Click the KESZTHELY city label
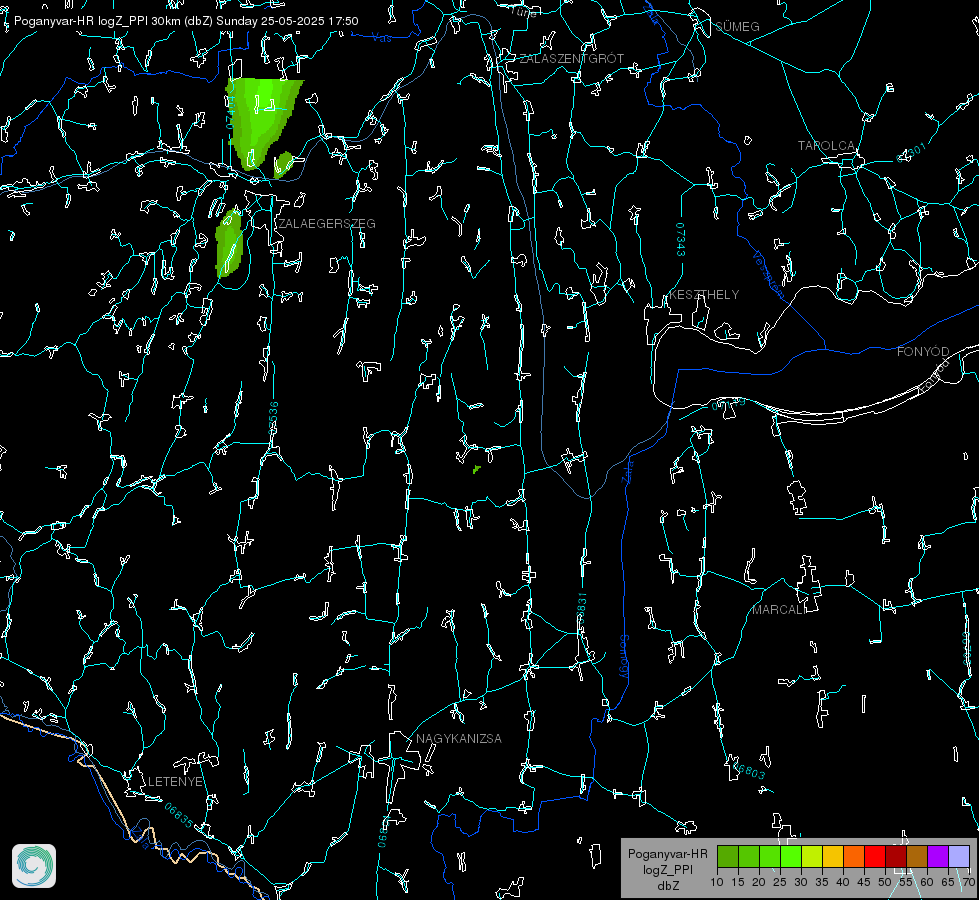This screenshot has height=900, width=979. click(x=704, y=294)
